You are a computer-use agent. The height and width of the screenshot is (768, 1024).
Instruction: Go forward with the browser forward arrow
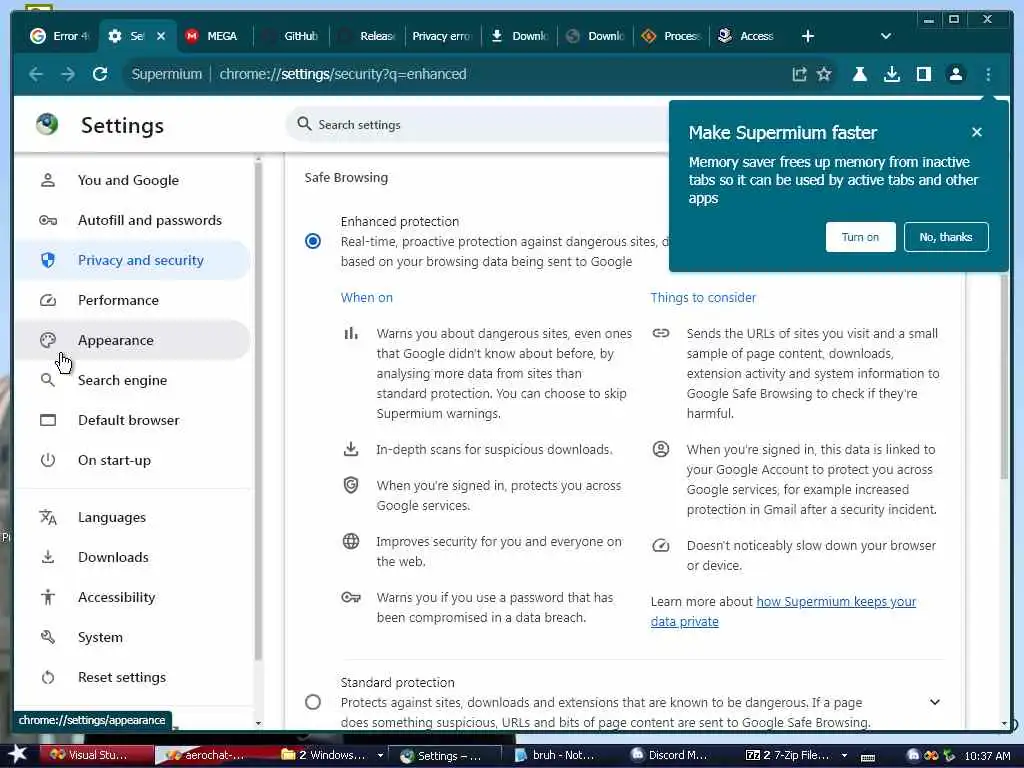coord(68,74)
